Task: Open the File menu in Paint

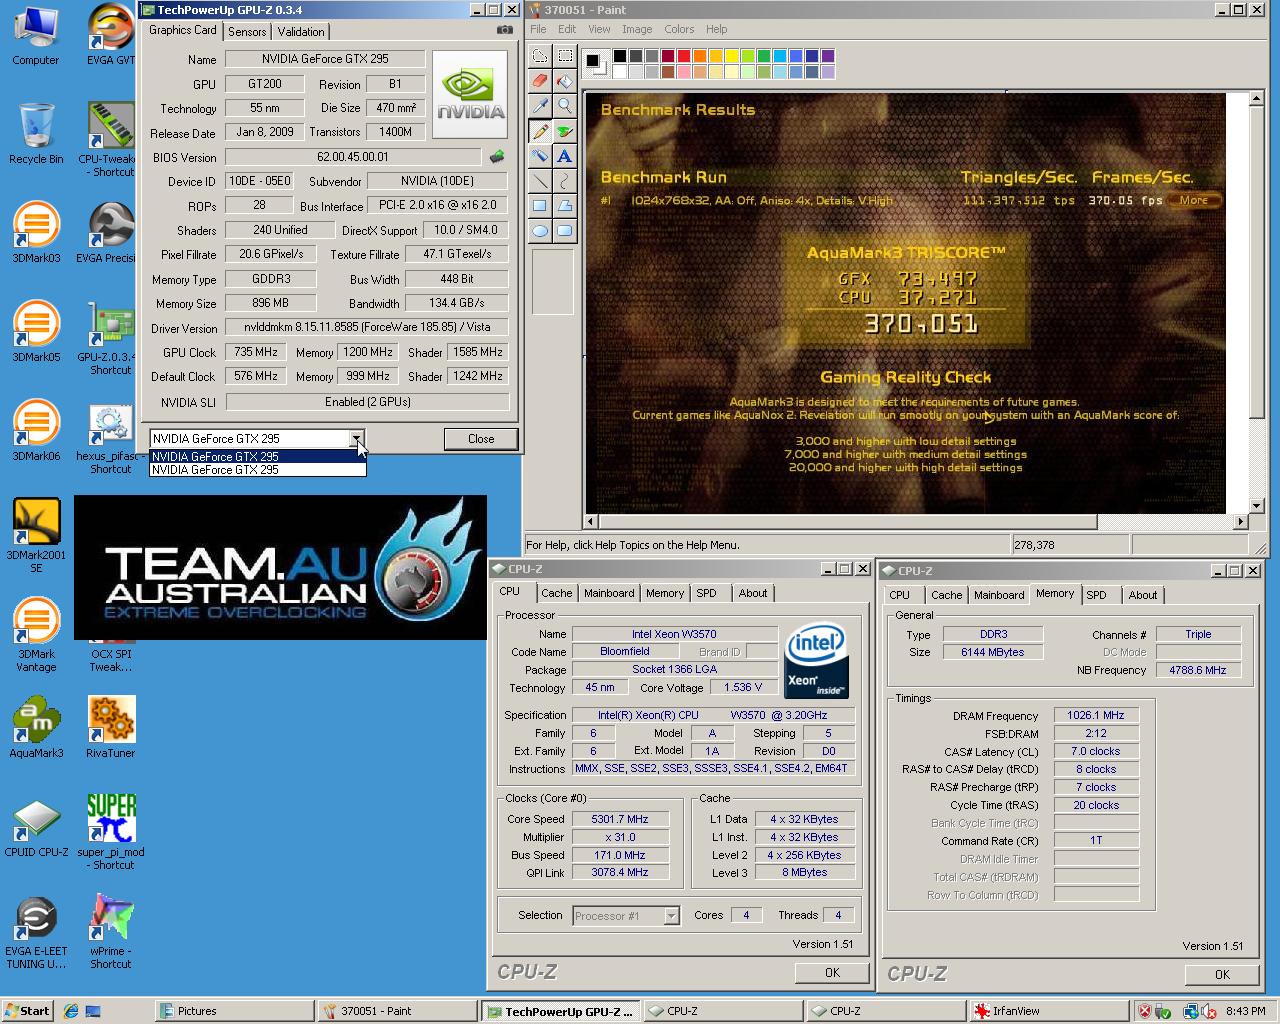Action: pos(538,29)
